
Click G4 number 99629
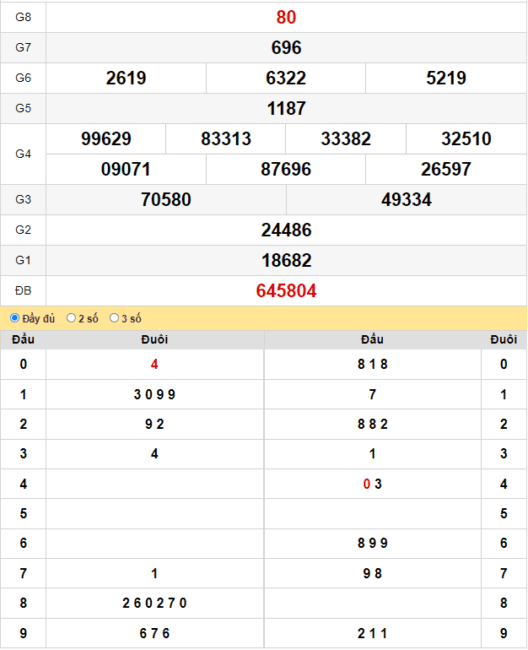coord(106,138)
